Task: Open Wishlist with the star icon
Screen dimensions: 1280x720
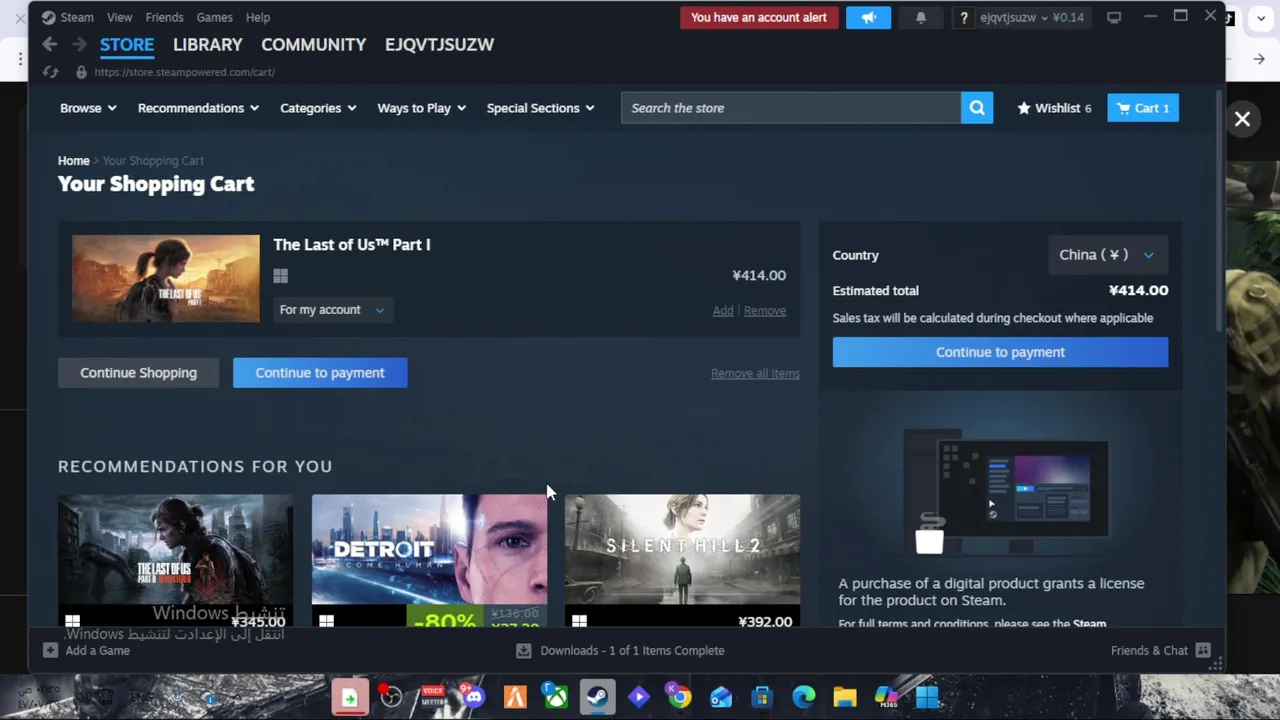Action: coord(1054,108)
